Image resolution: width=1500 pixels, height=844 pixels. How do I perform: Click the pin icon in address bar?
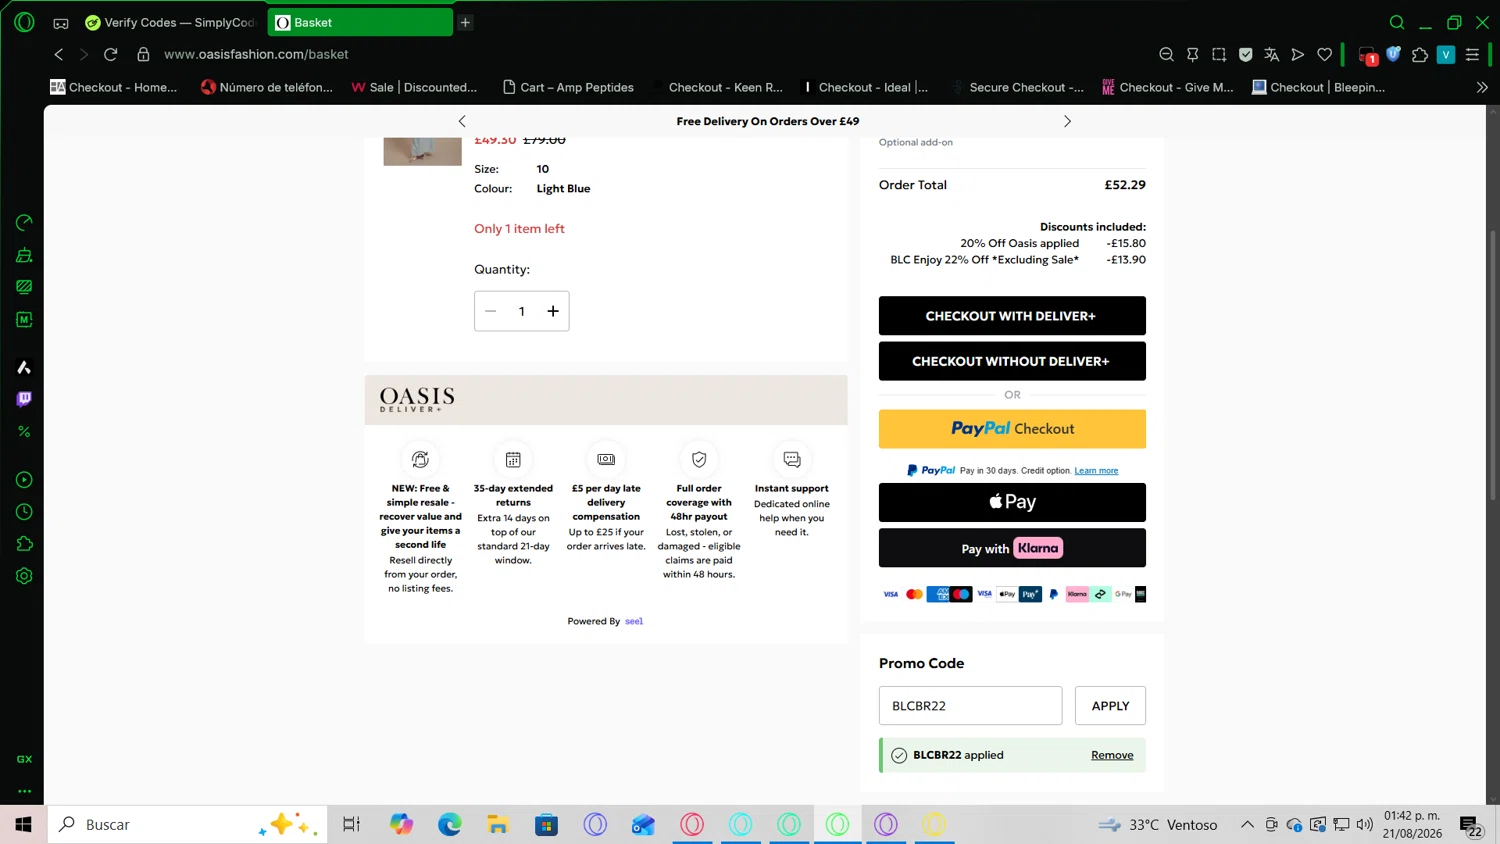[1192, 55]
